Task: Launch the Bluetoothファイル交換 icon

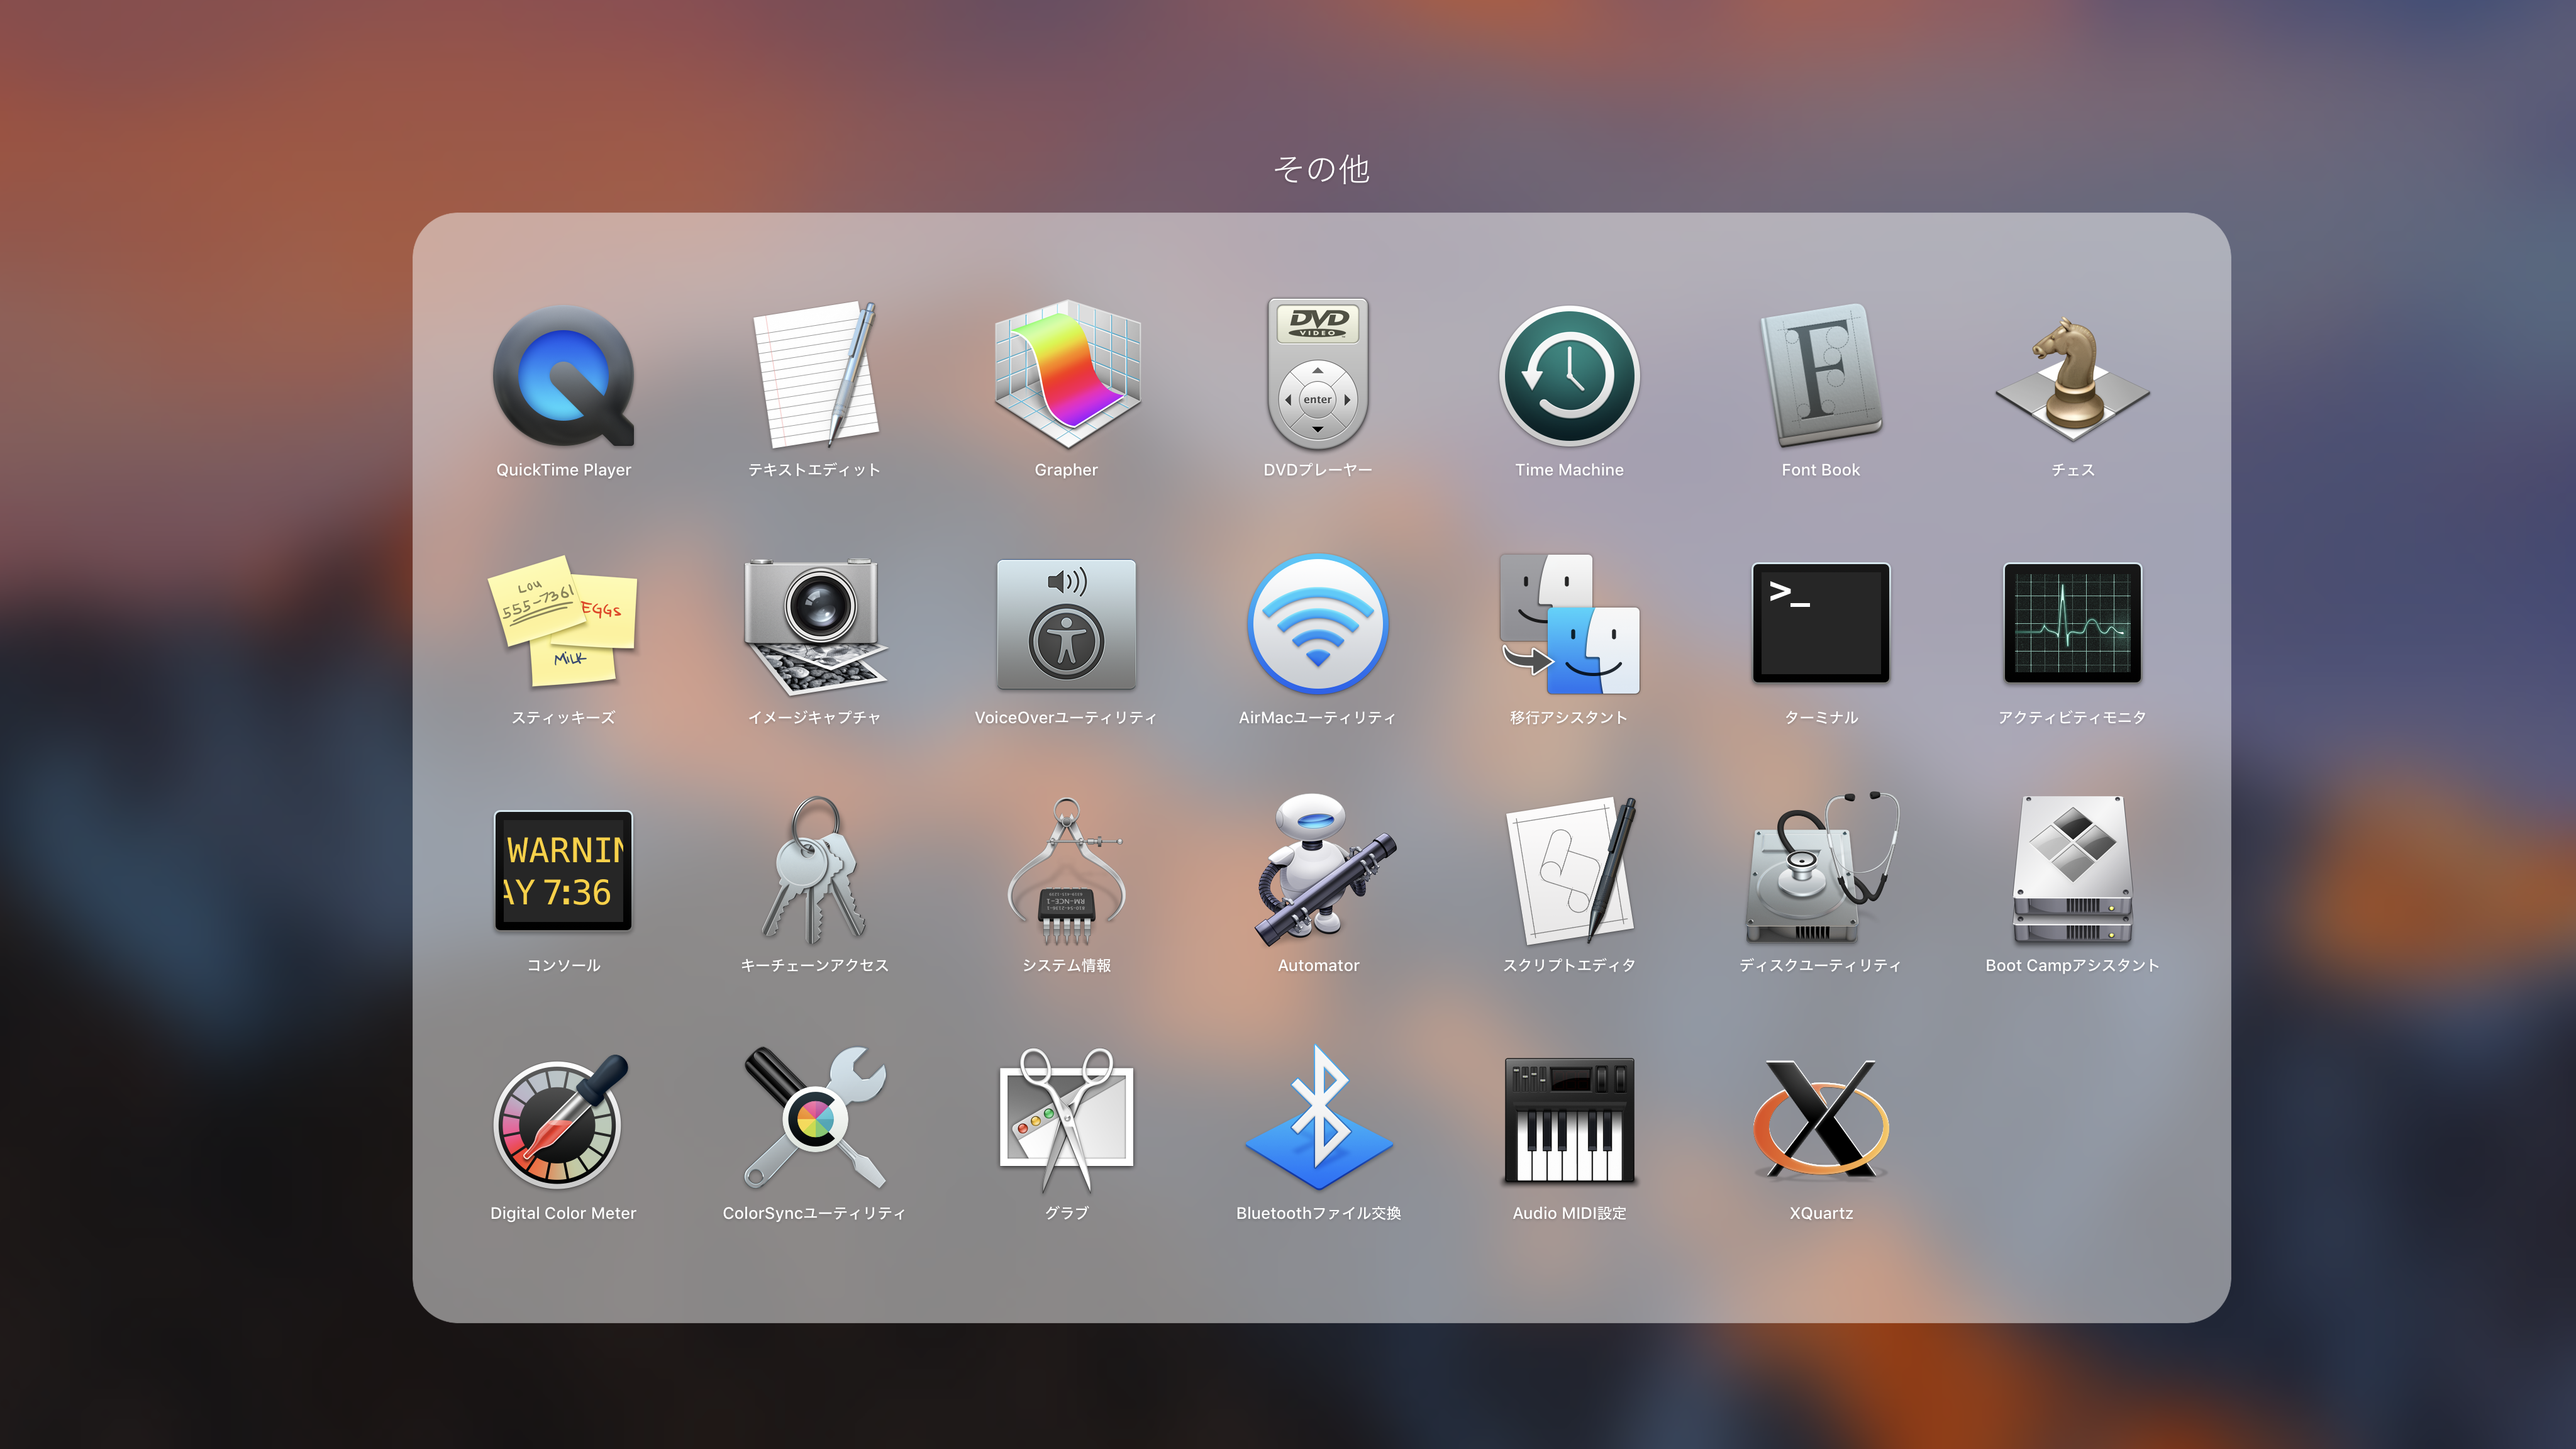Action: (1318, 1118)
